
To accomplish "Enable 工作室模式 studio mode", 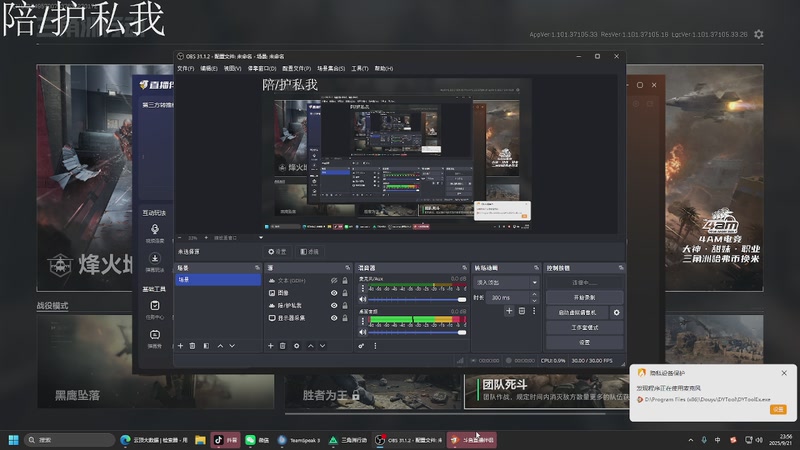I will [584, 328].
